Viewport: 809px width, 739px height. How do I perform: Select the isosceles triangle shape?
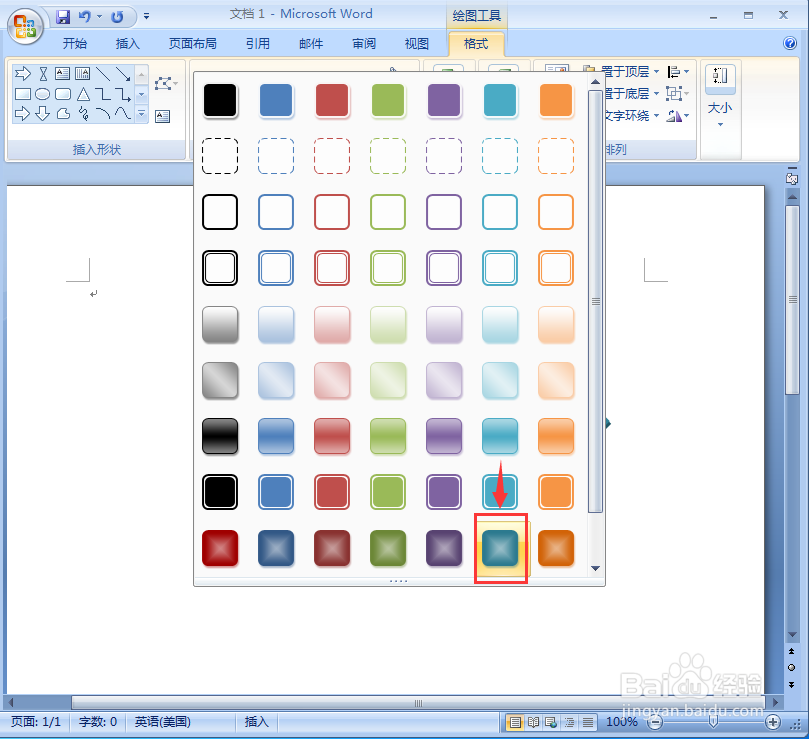[x=83, y=94]
